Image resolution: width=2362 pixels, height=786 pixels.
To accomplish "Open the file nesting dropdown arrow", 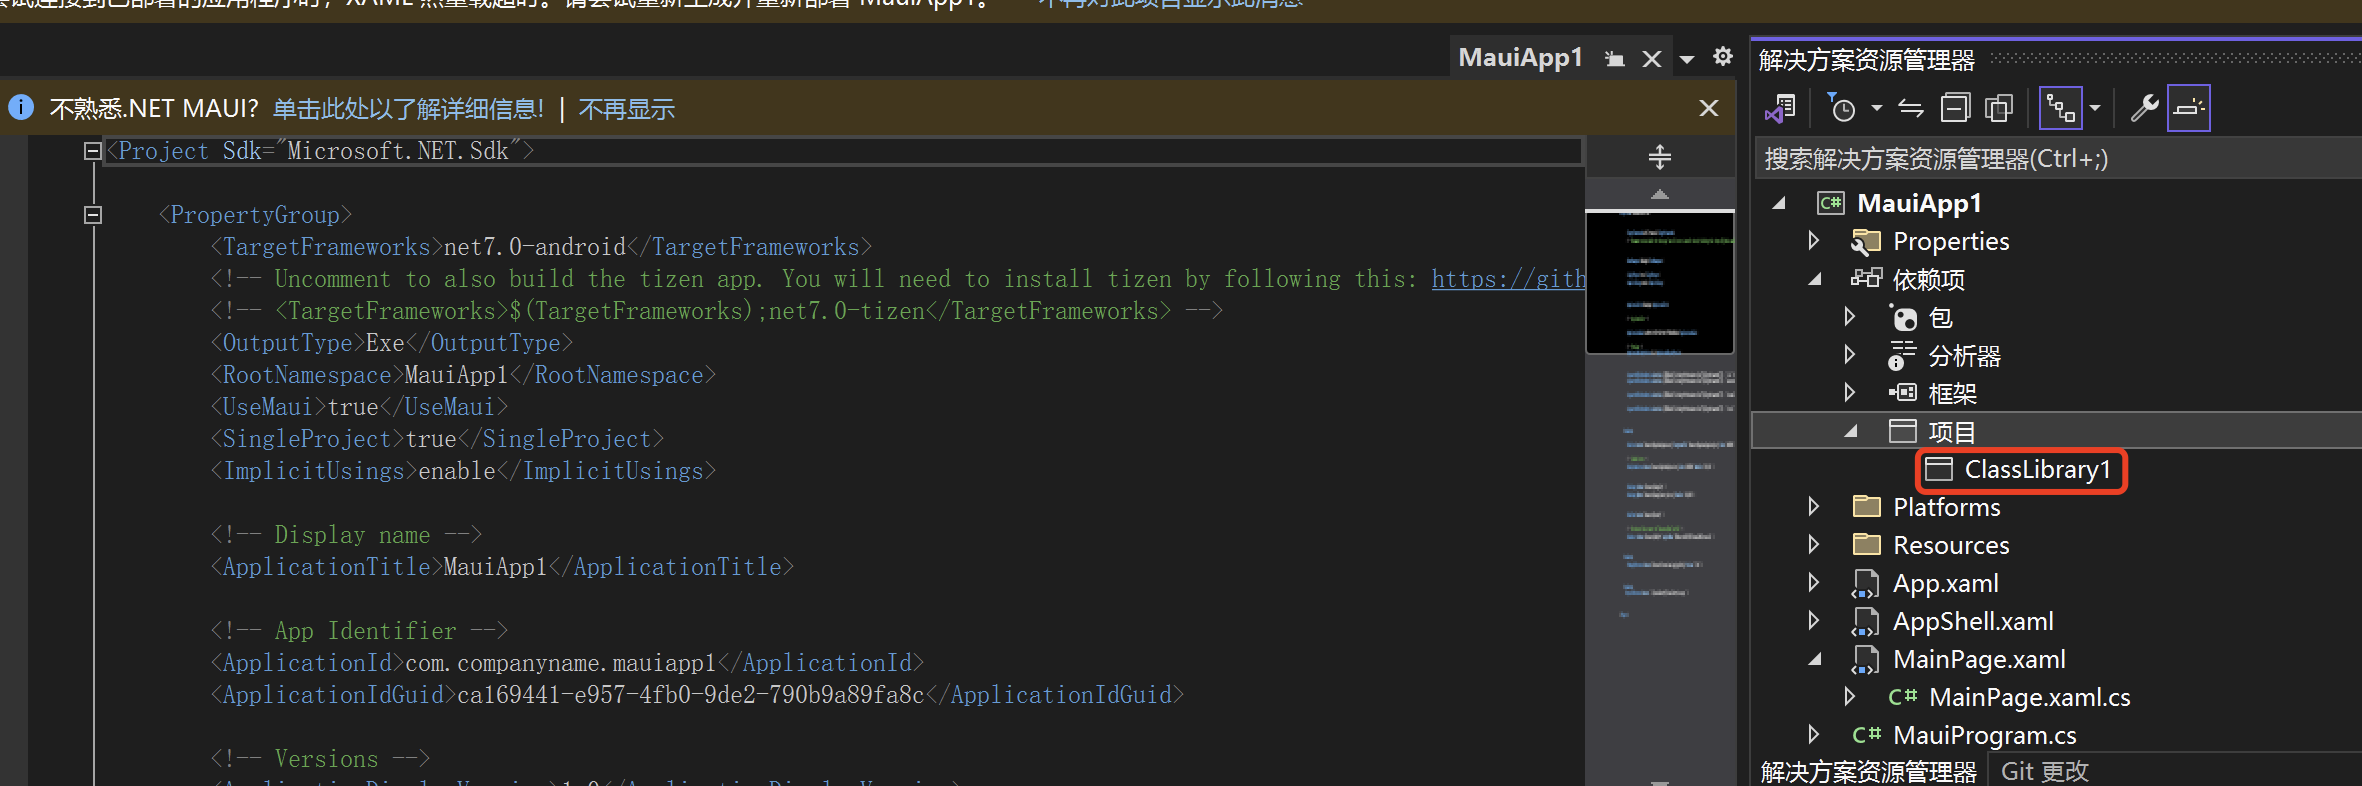I will [2095, 108].
